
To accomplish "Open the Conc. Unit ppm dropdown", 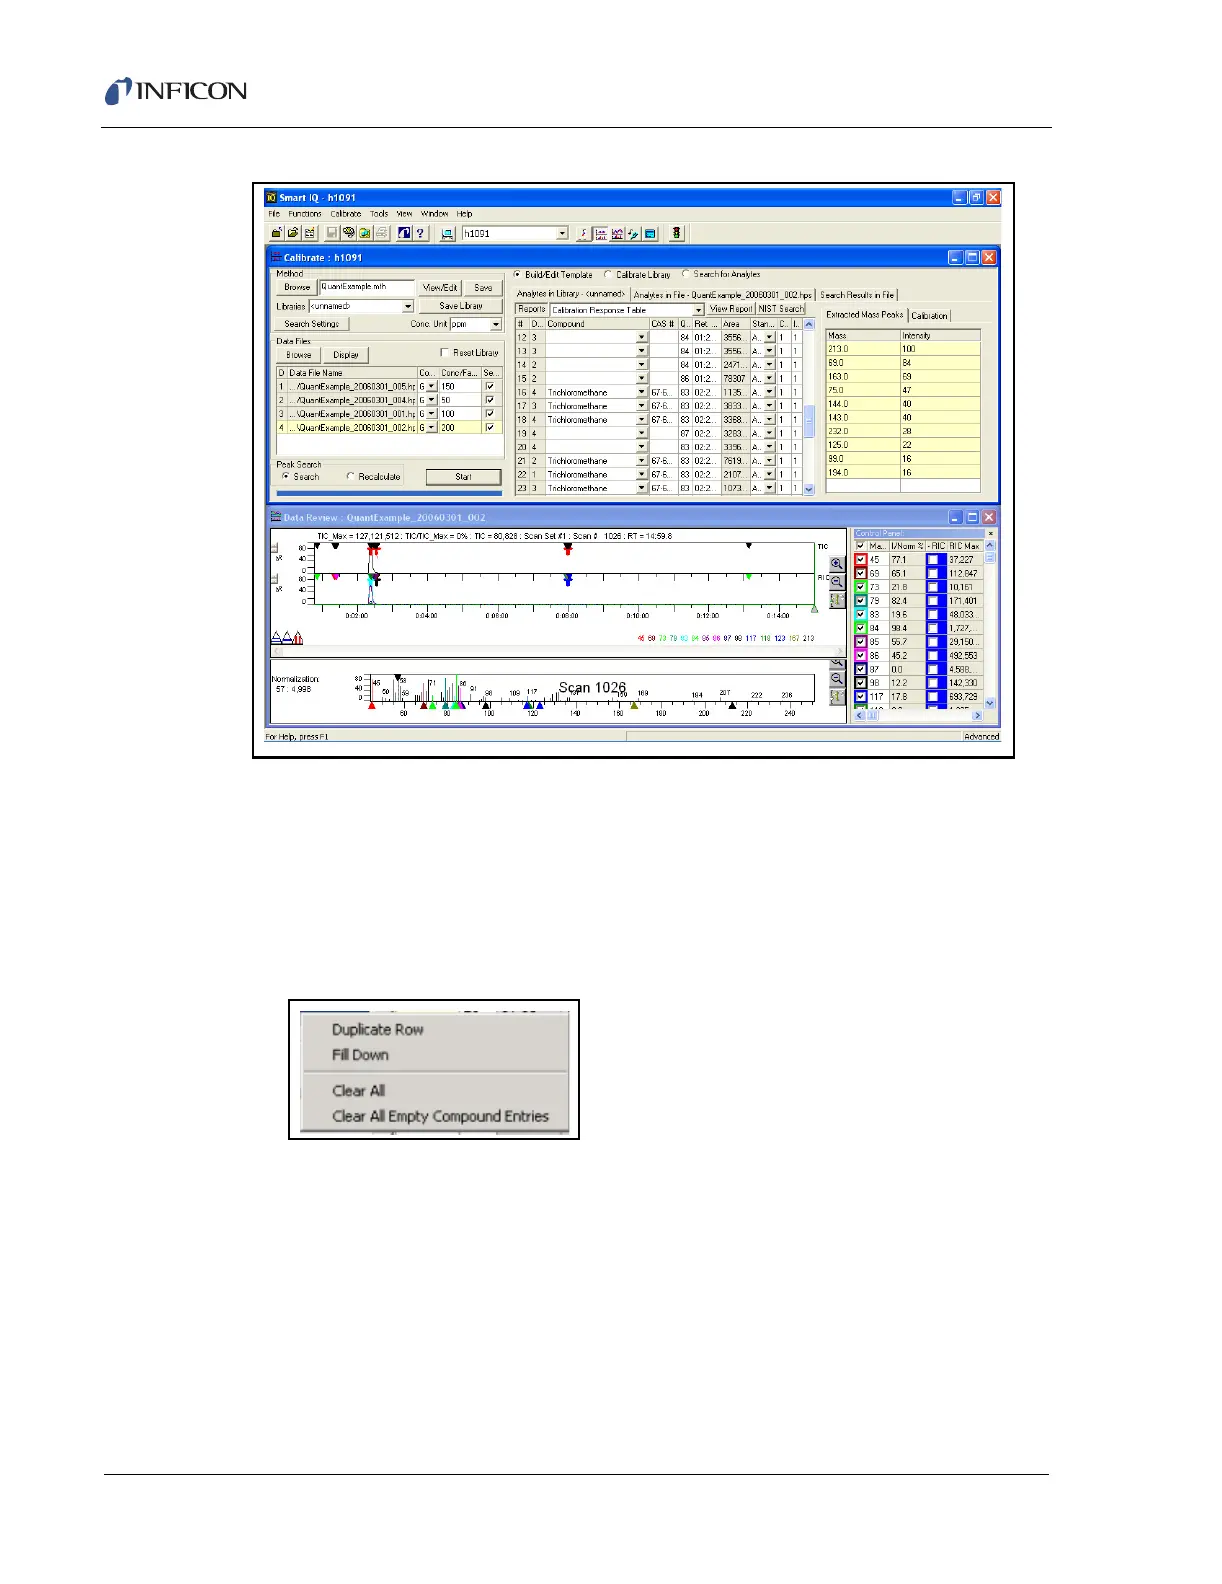I will pyautogui.click(x=495, y=324).
